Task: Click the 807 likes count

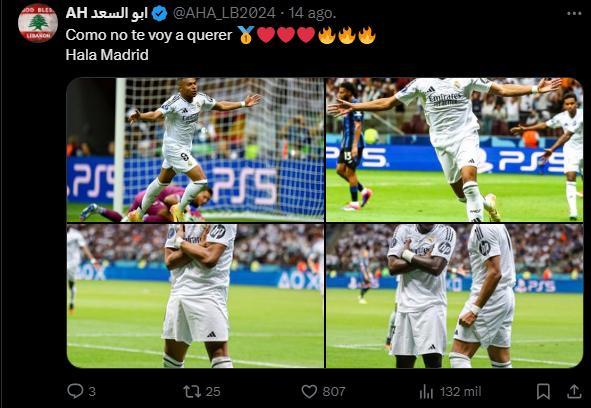Action: click(x=334, y=391)
